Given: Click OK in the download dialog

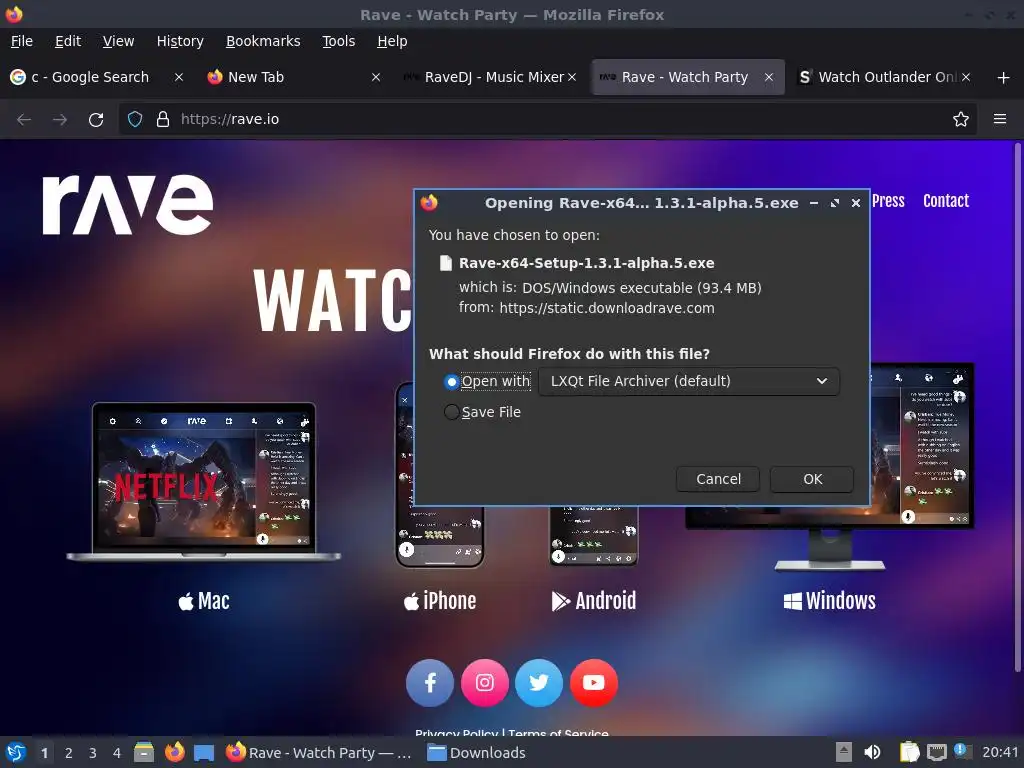Looking at the screenshot, I should pos(812,479).
